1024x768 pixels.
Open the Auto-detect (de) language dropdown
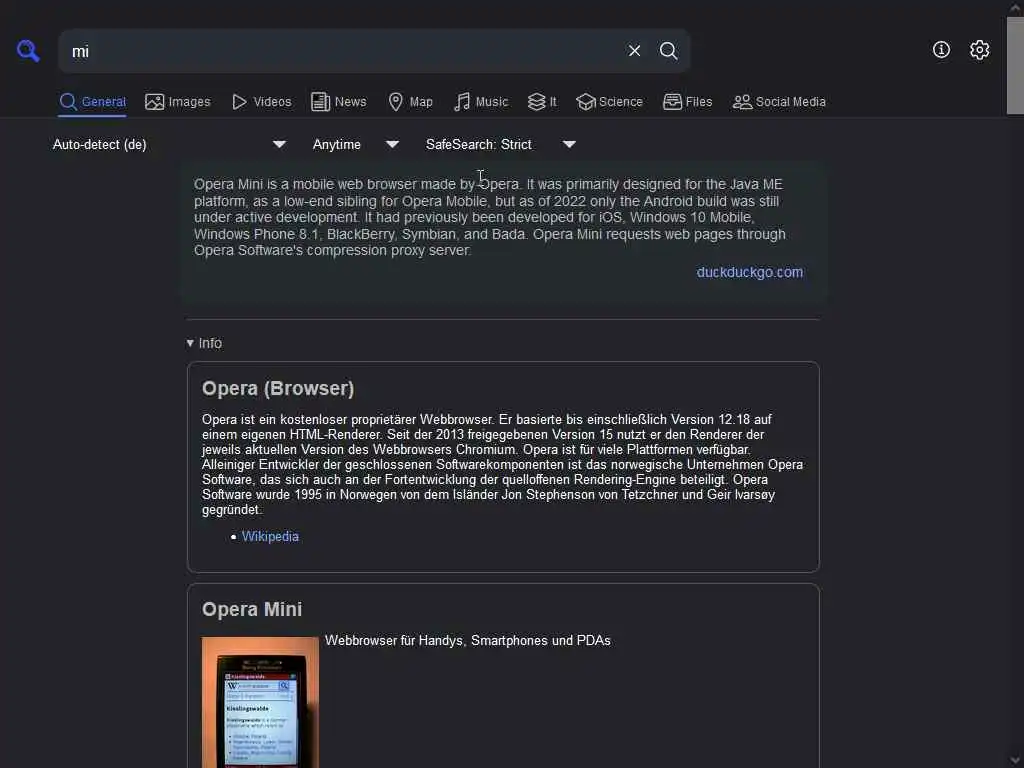[x=169, y=144]
